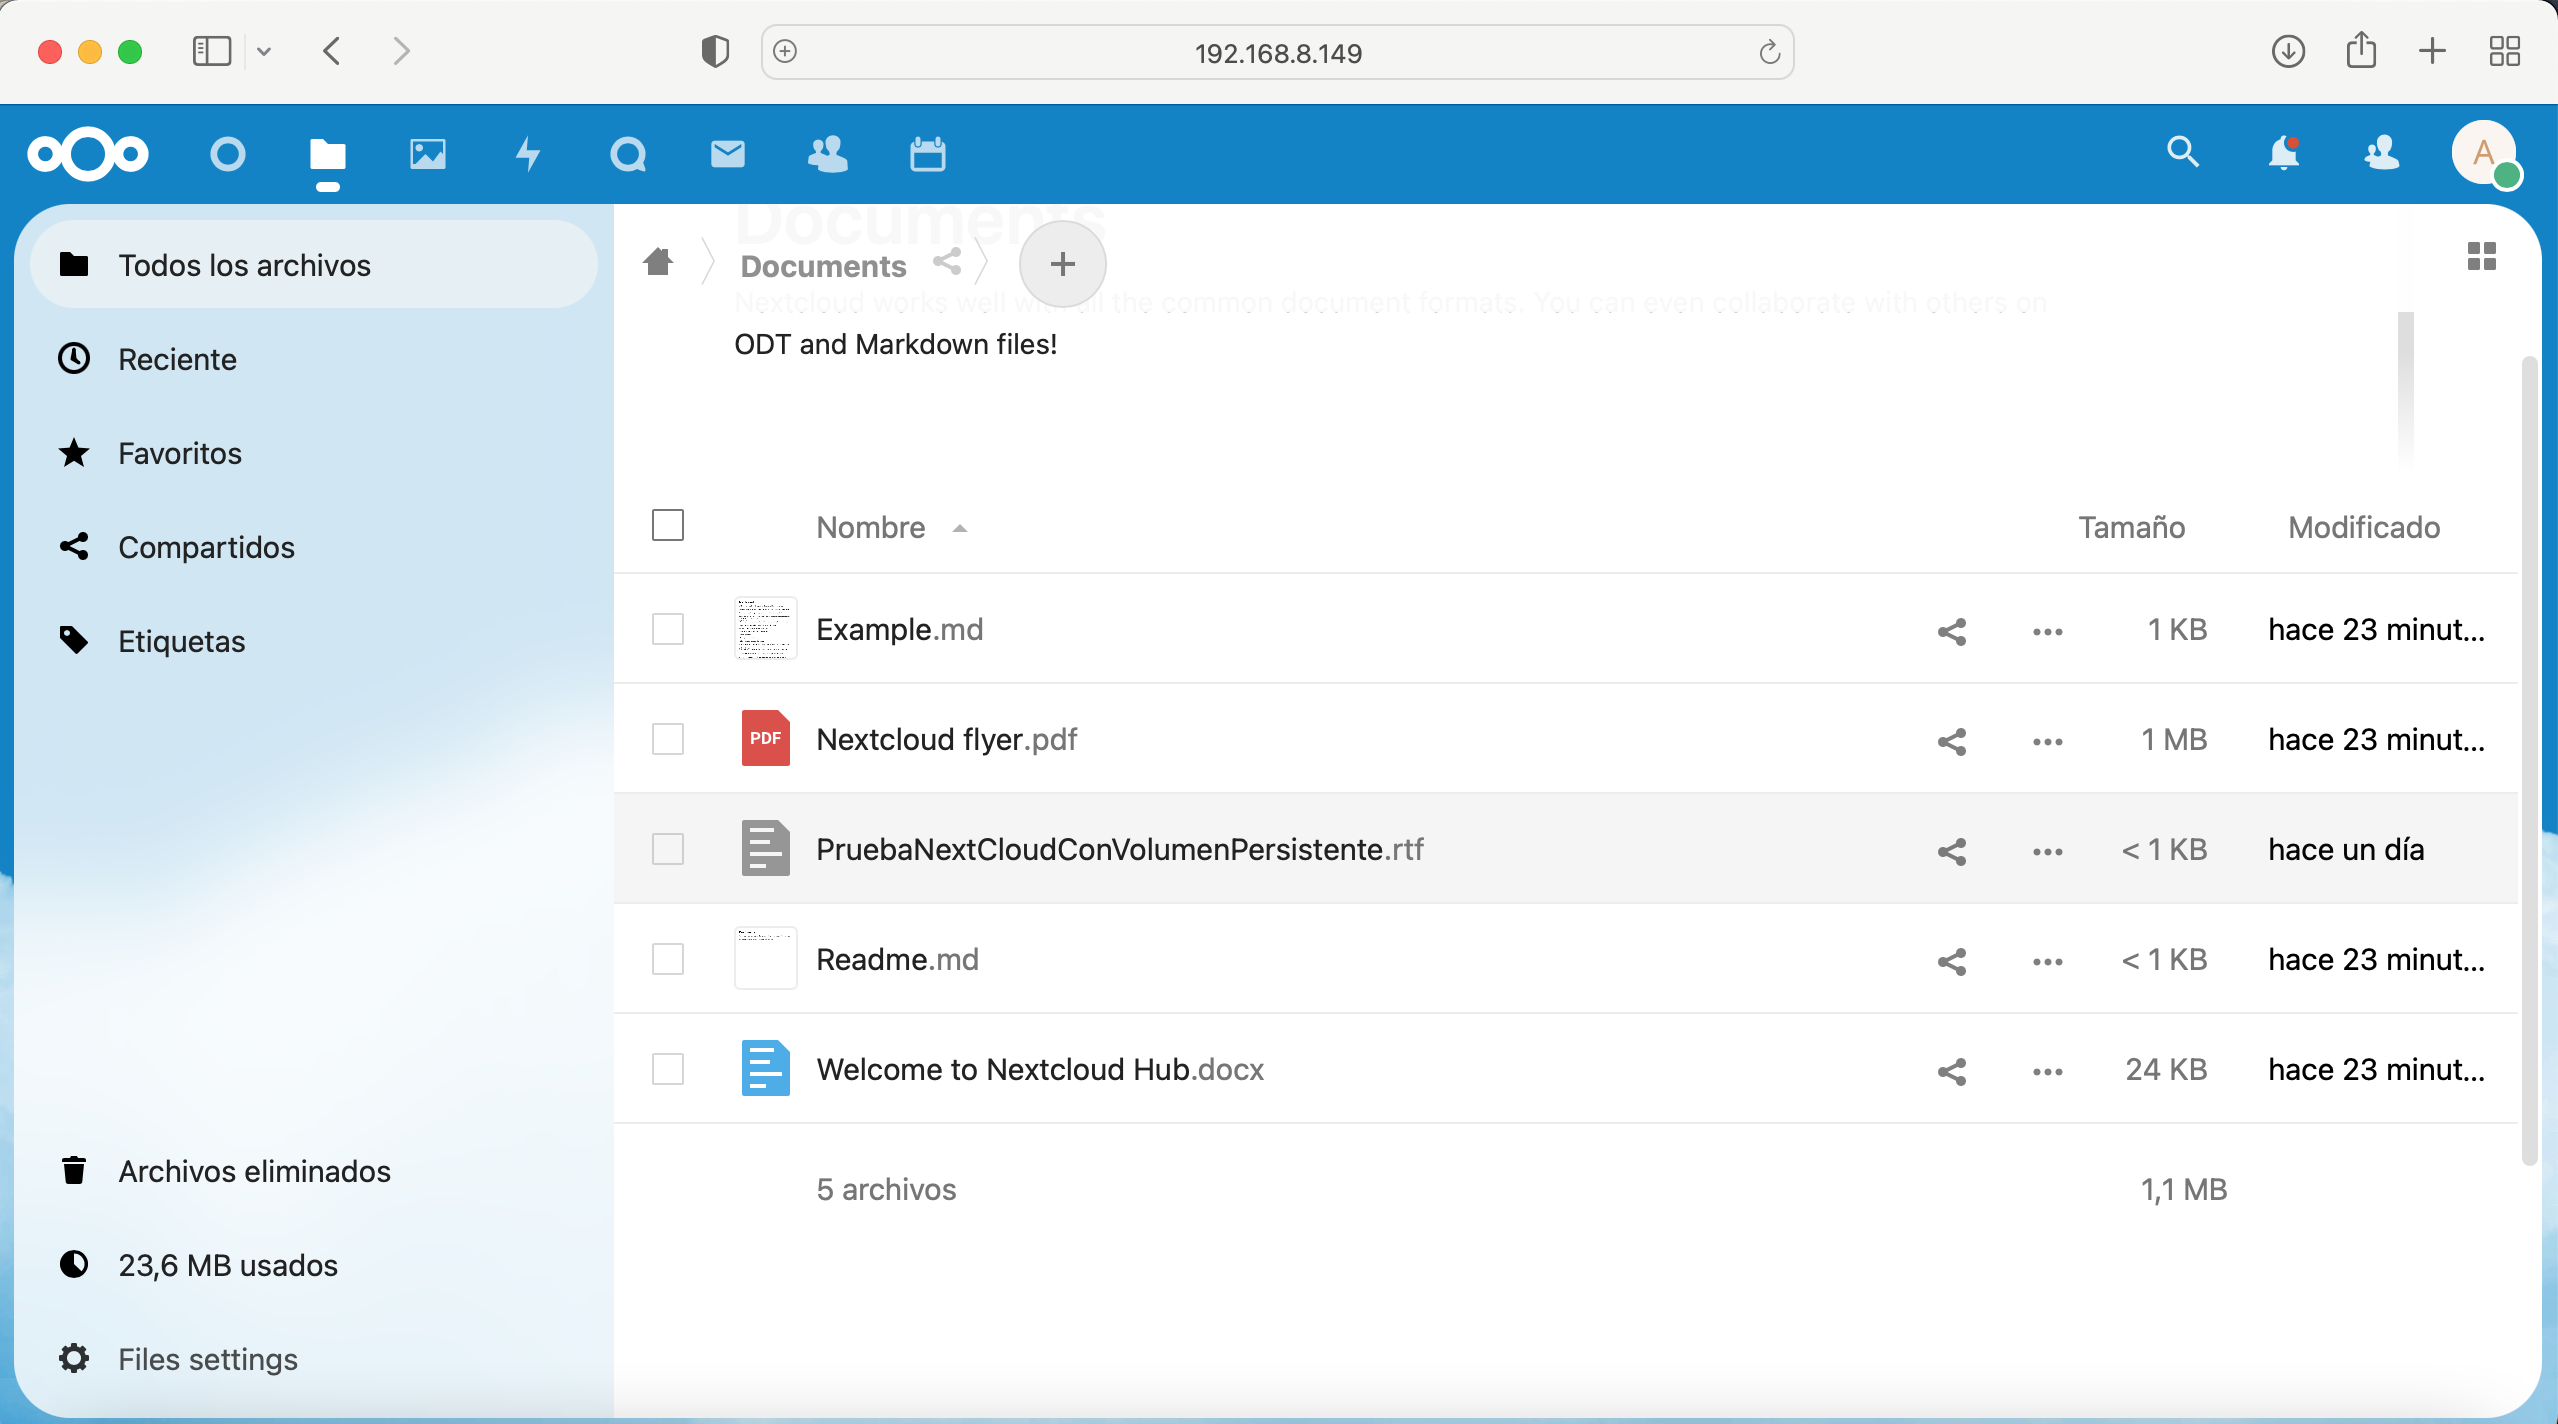Tick the checkbox for Nextcloud flyer.pdf

[668, 740]
